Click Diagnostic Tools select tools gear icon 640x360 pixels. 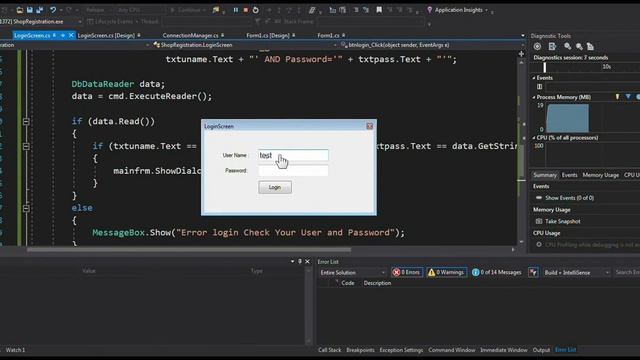(538, 47)
